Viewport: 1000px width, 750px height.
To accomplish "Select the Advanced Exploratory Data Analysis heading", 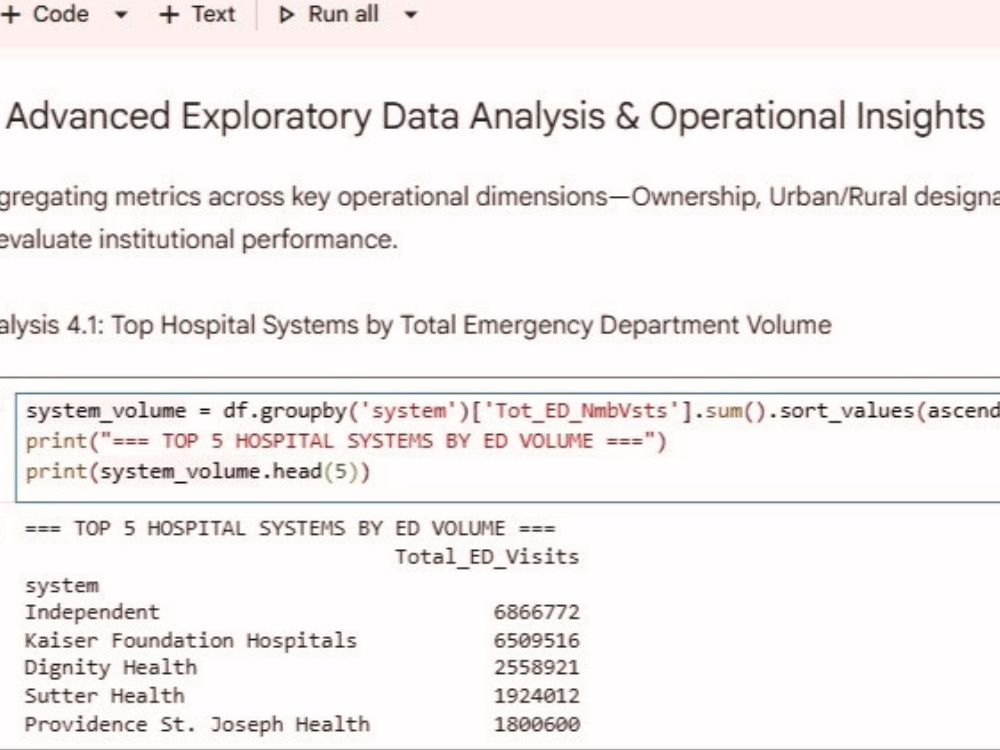I will tap(495, 117).
